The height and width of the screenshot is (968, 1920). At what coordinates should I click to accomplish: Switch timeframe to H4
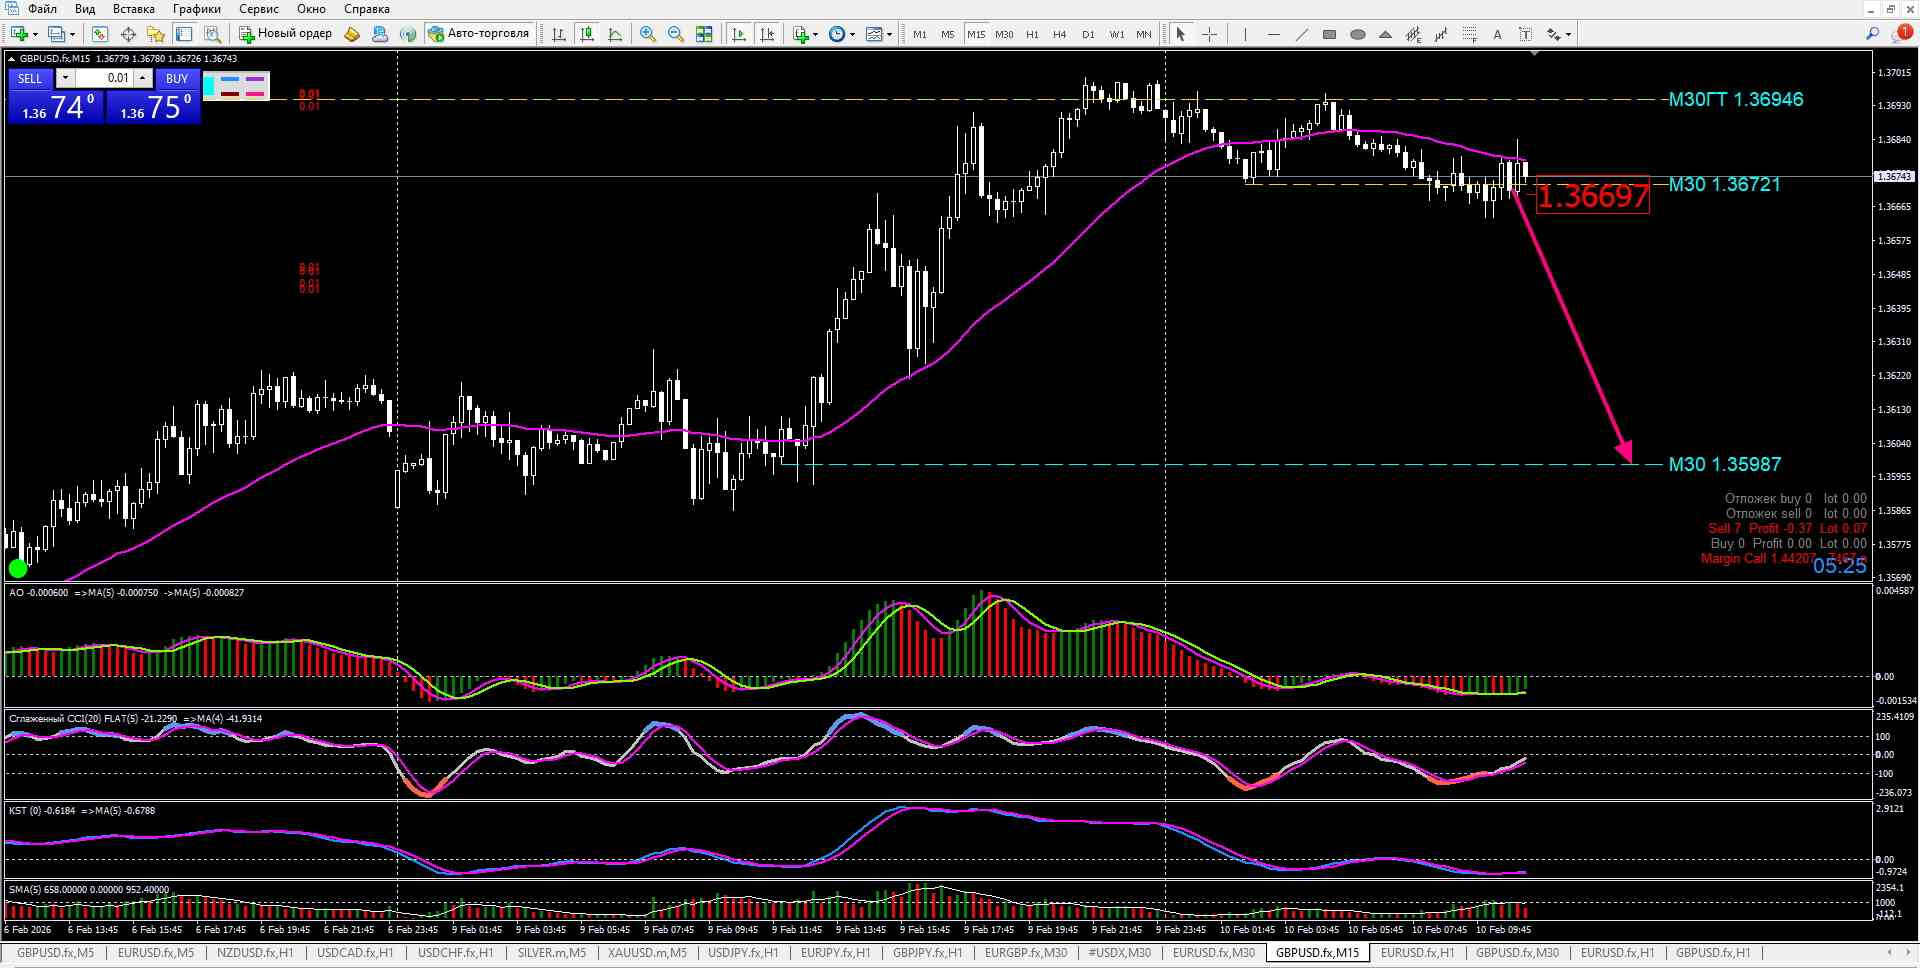point(1060,34)
